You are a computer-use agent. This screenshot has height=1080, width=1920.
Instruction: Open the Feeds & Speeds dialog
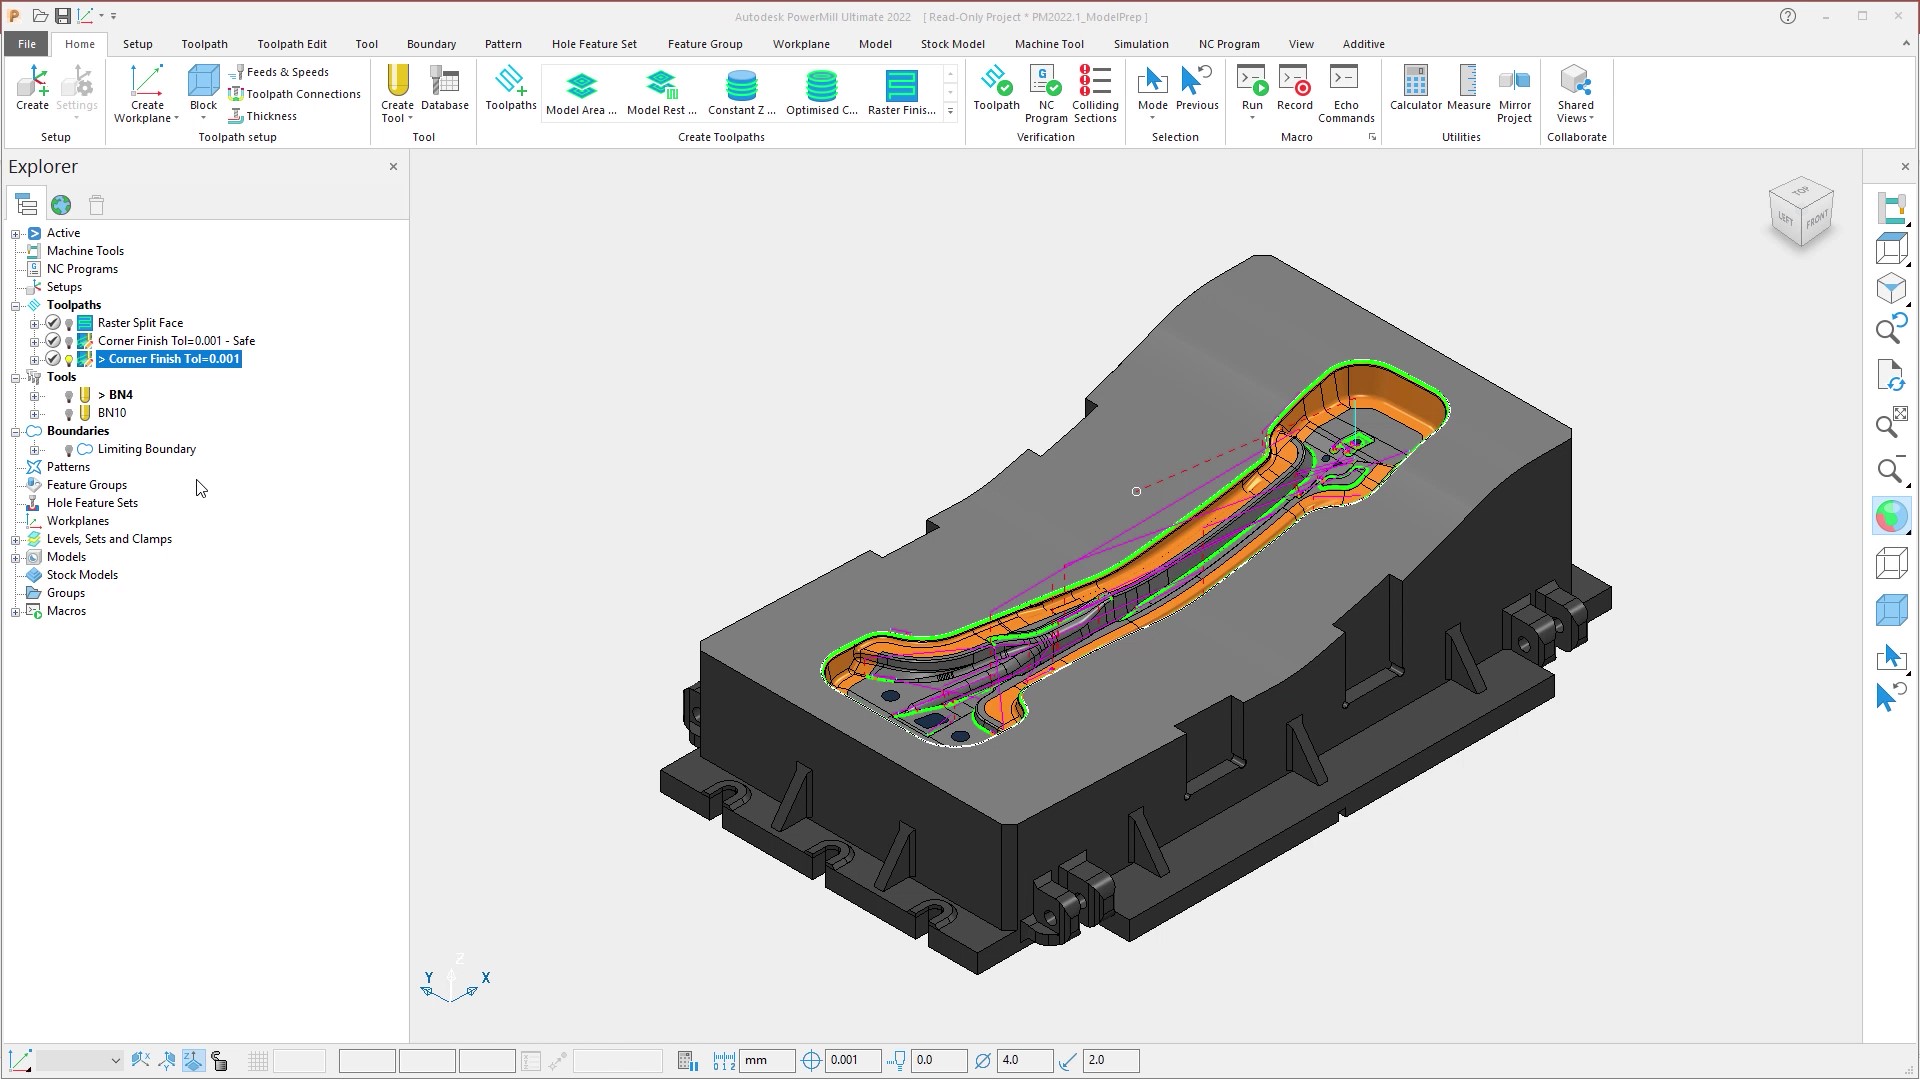[x=288, y=71]
